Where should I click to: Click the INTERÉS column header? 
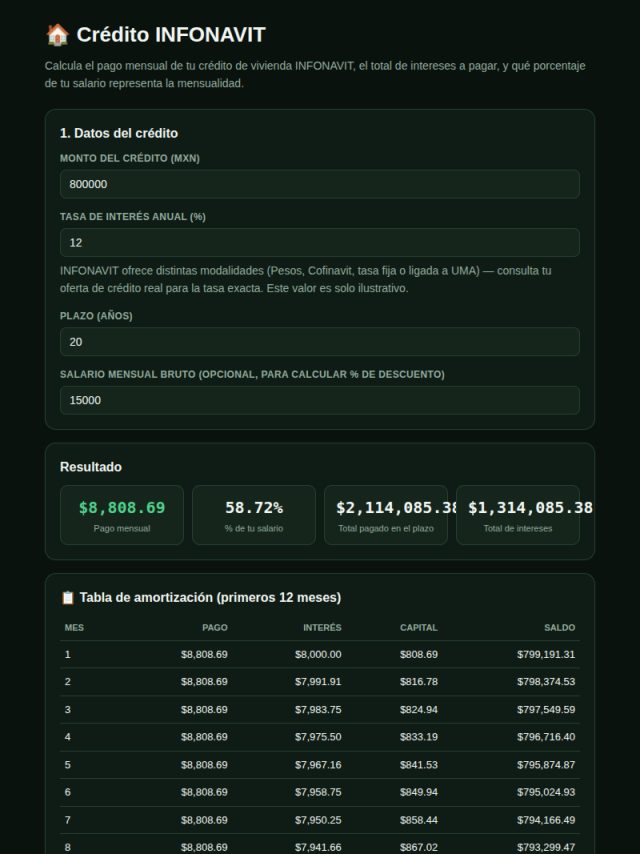322,627
